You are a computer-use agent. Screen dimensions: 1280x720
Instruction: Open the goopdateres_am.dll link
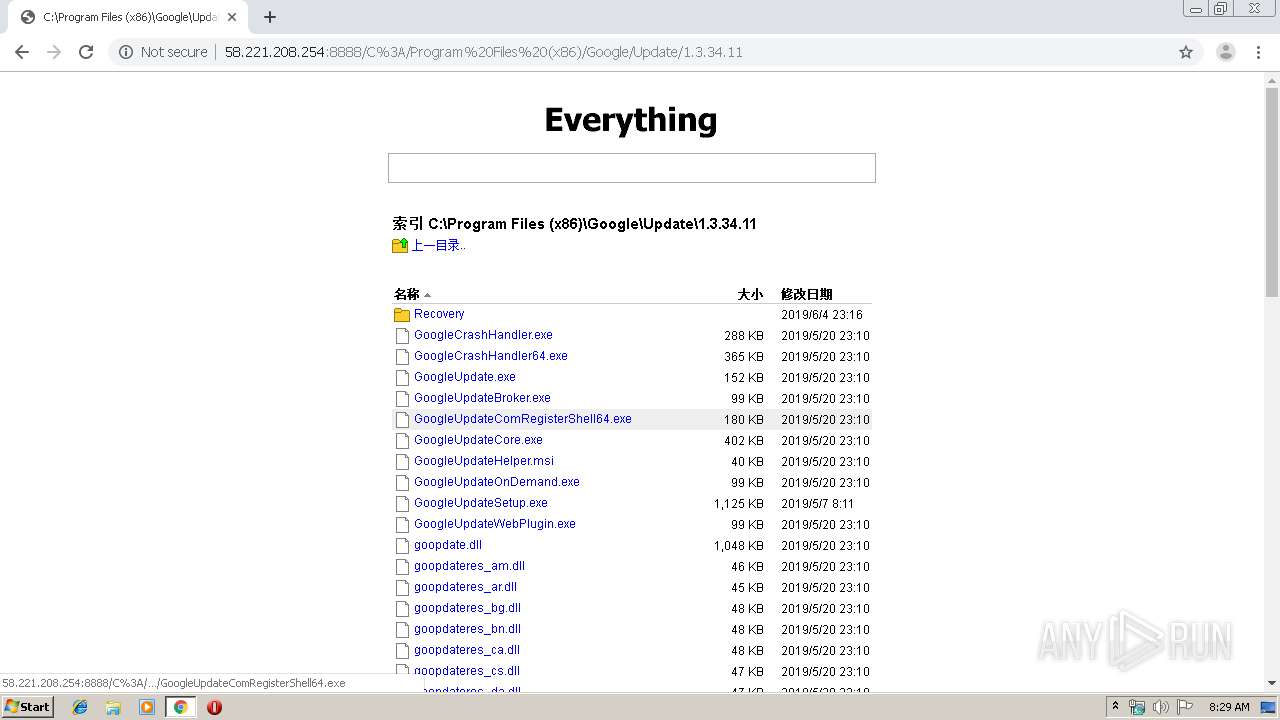click(x=469, y=566)
